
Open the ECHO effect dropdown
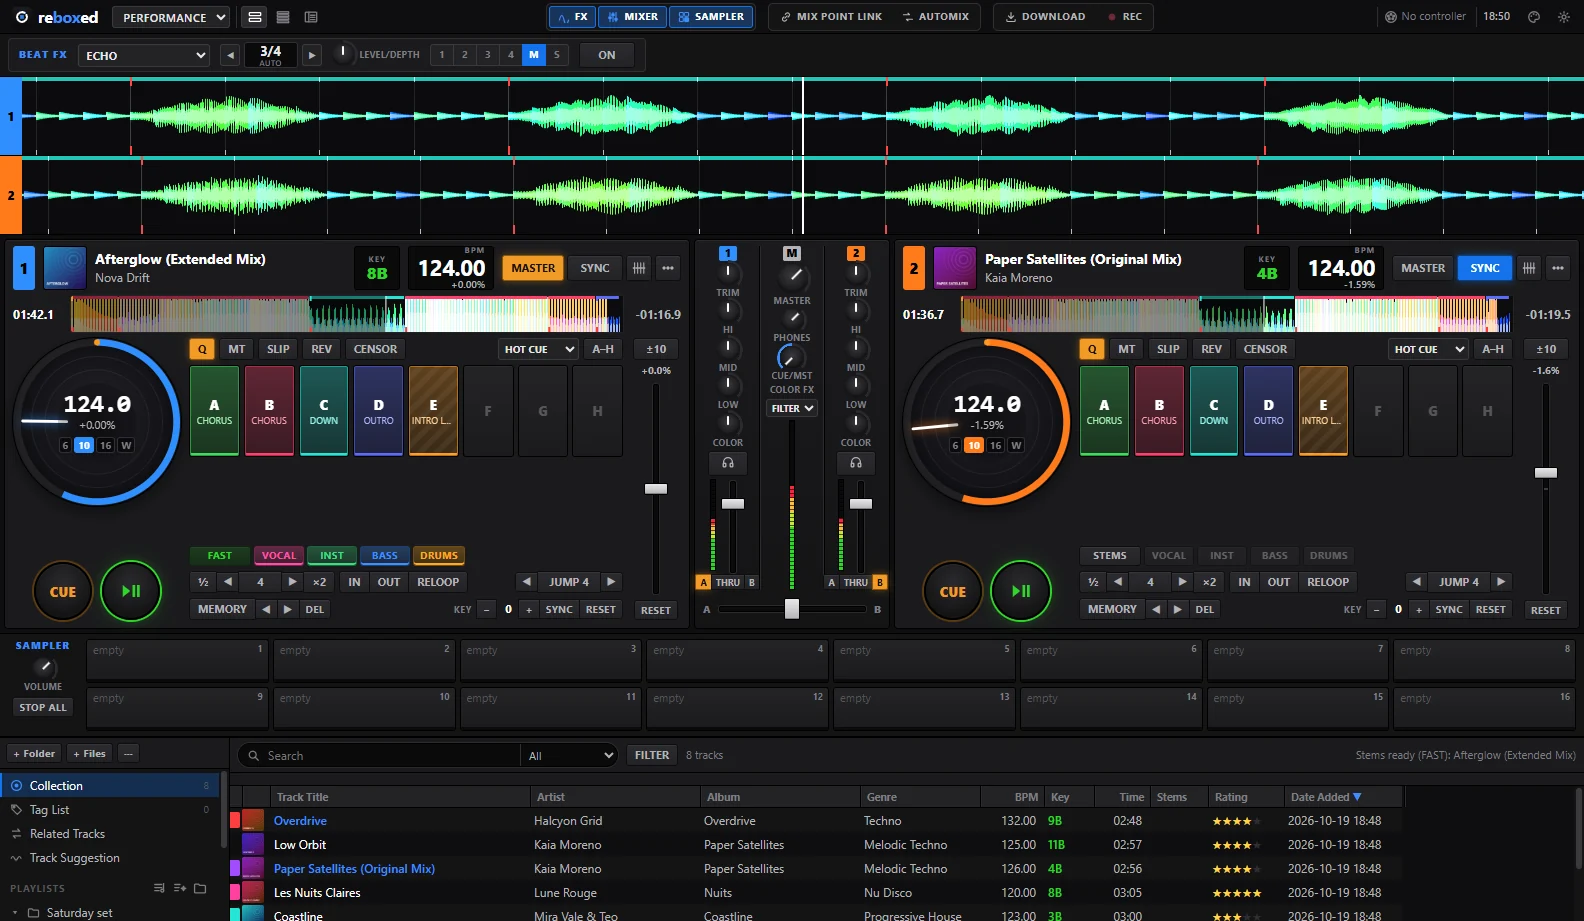(x=145, y=55)
